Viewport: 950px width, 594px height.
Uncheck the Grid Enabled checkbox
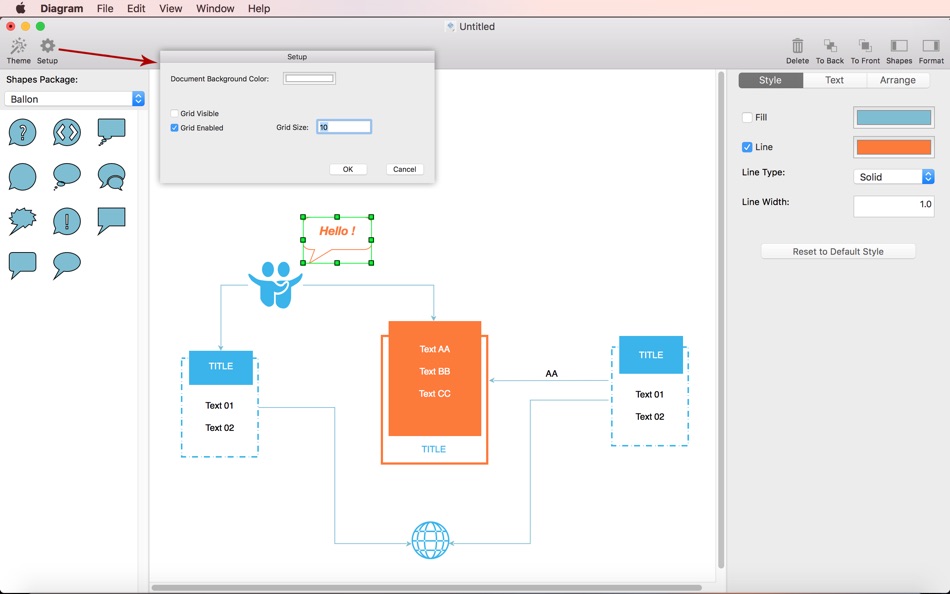coord(174,128)
